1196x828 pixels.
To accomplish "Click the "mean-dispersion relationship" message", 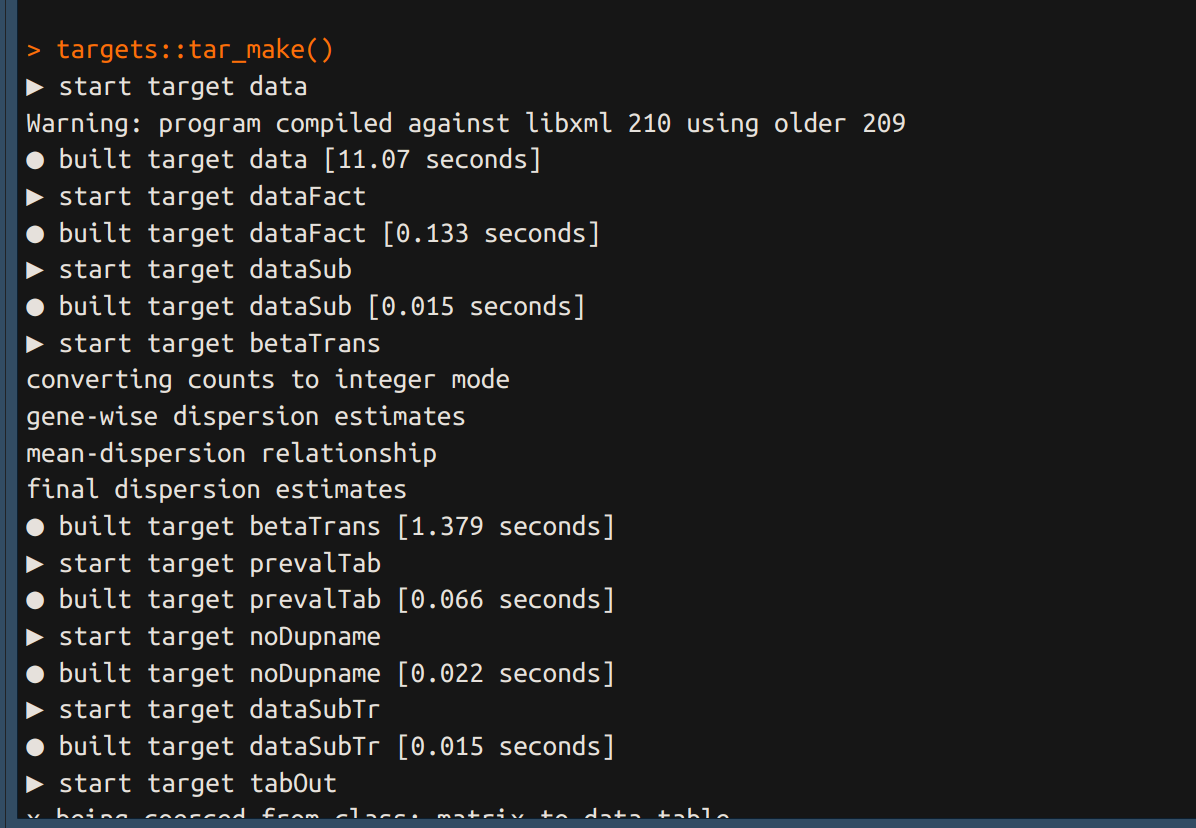I will [x=231, y=454].
